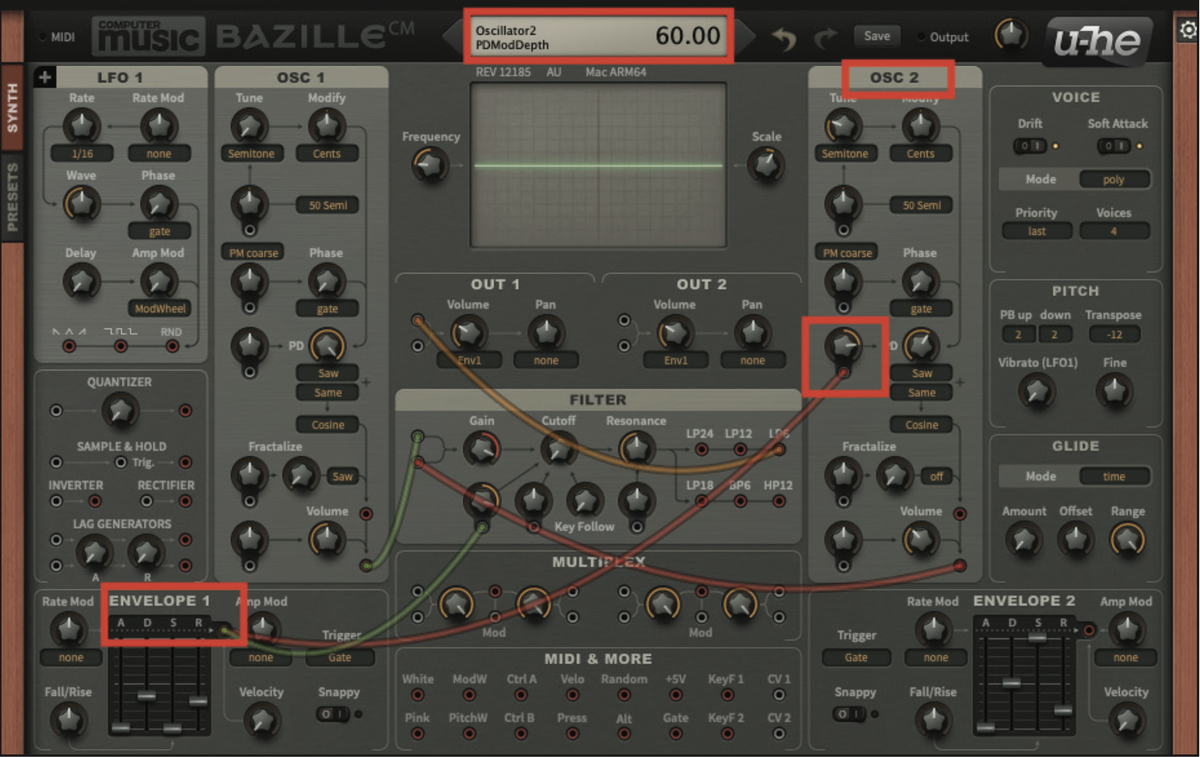Image resolution: width=1200 pixels, height=757 pixels.
Task: Click the Random source jack in MIDI & MORE
Action: (624, 694)
